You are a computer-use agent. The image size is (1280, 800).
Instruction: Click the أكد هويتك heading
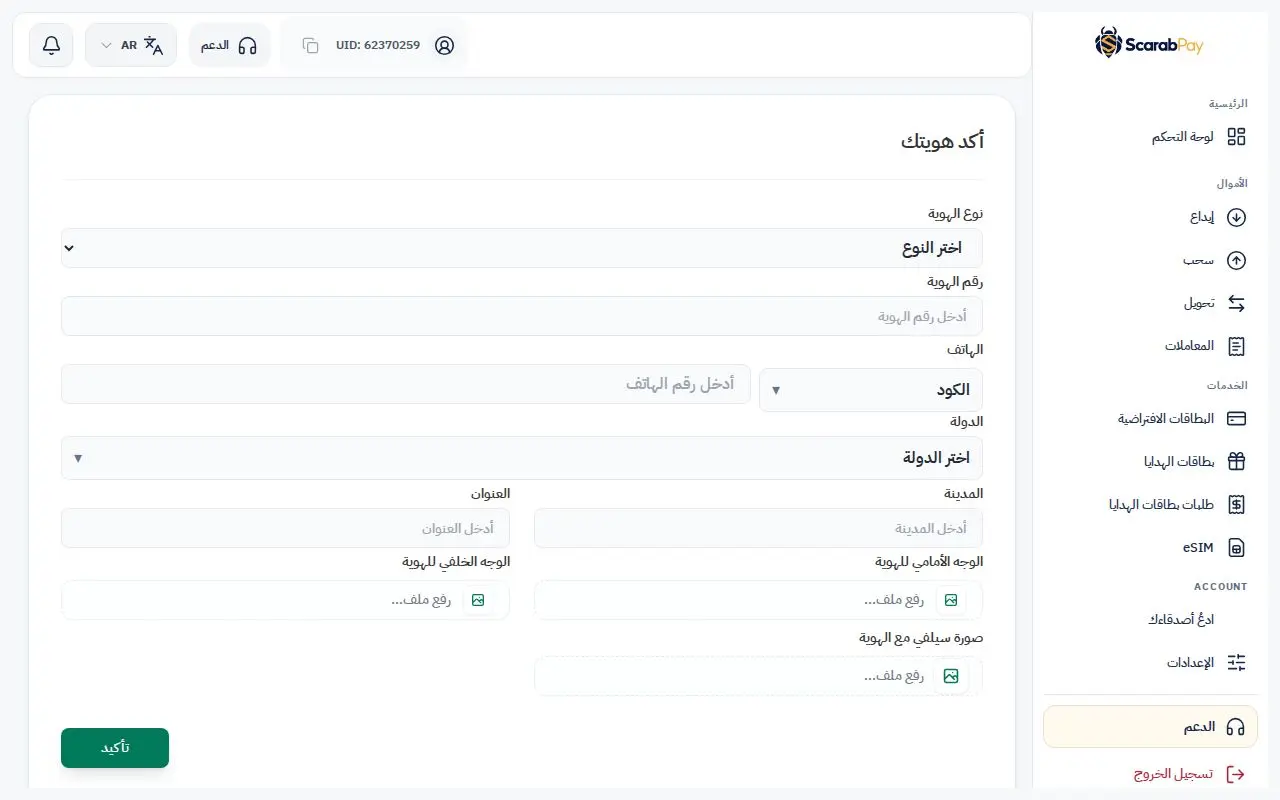pyautogui.click(x=942, y=141)
